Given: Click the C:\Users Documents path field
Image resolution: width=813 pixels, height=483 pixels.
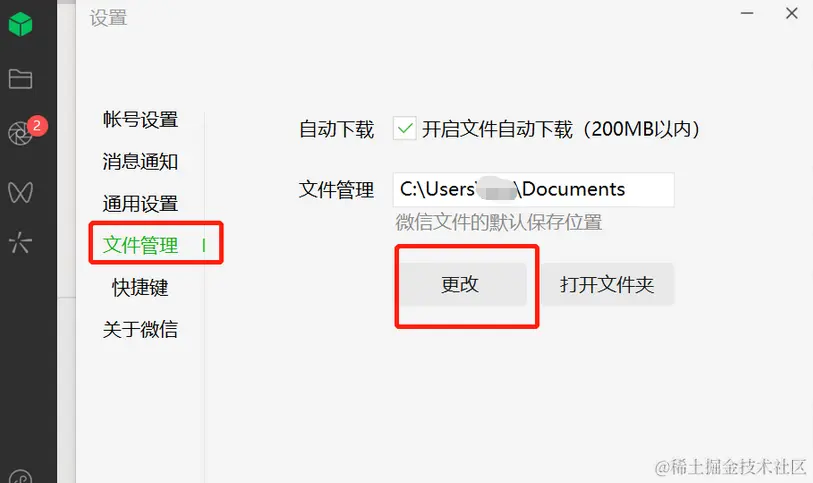Looking at the screenshot, I should 534,190.
